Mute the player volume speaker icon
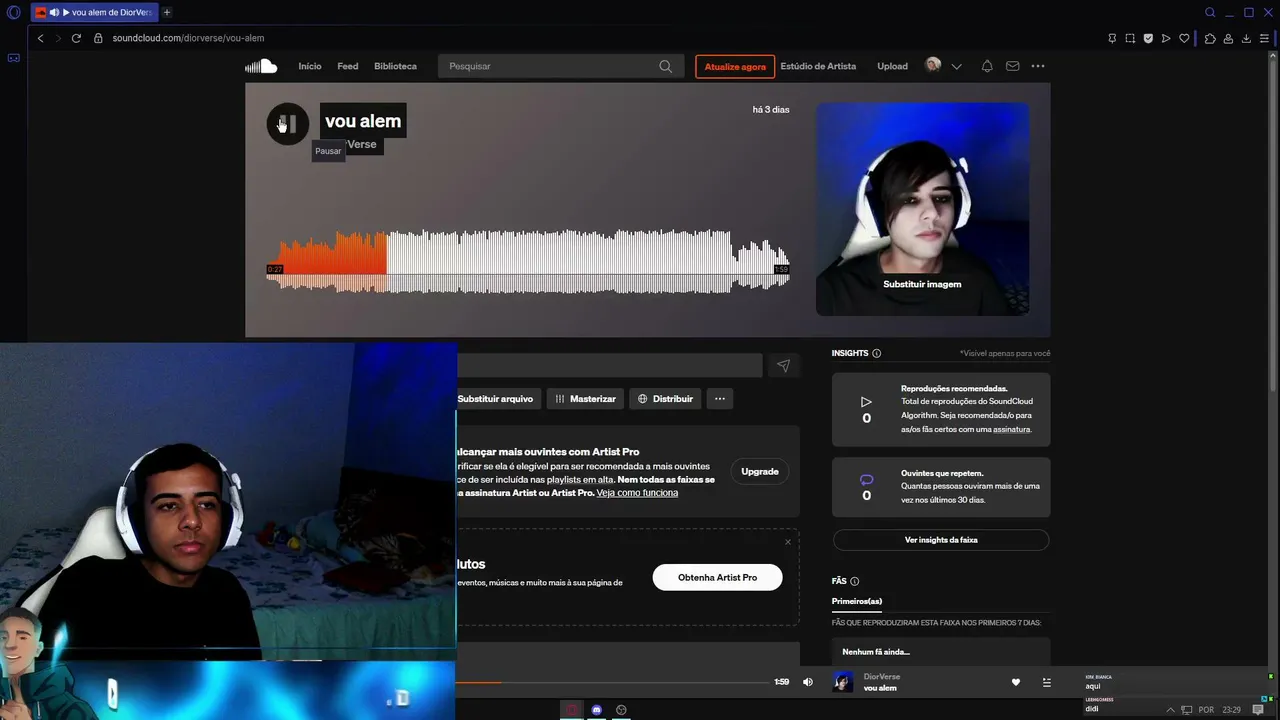Screen dimensions: 1280x720 coord(808,682)
